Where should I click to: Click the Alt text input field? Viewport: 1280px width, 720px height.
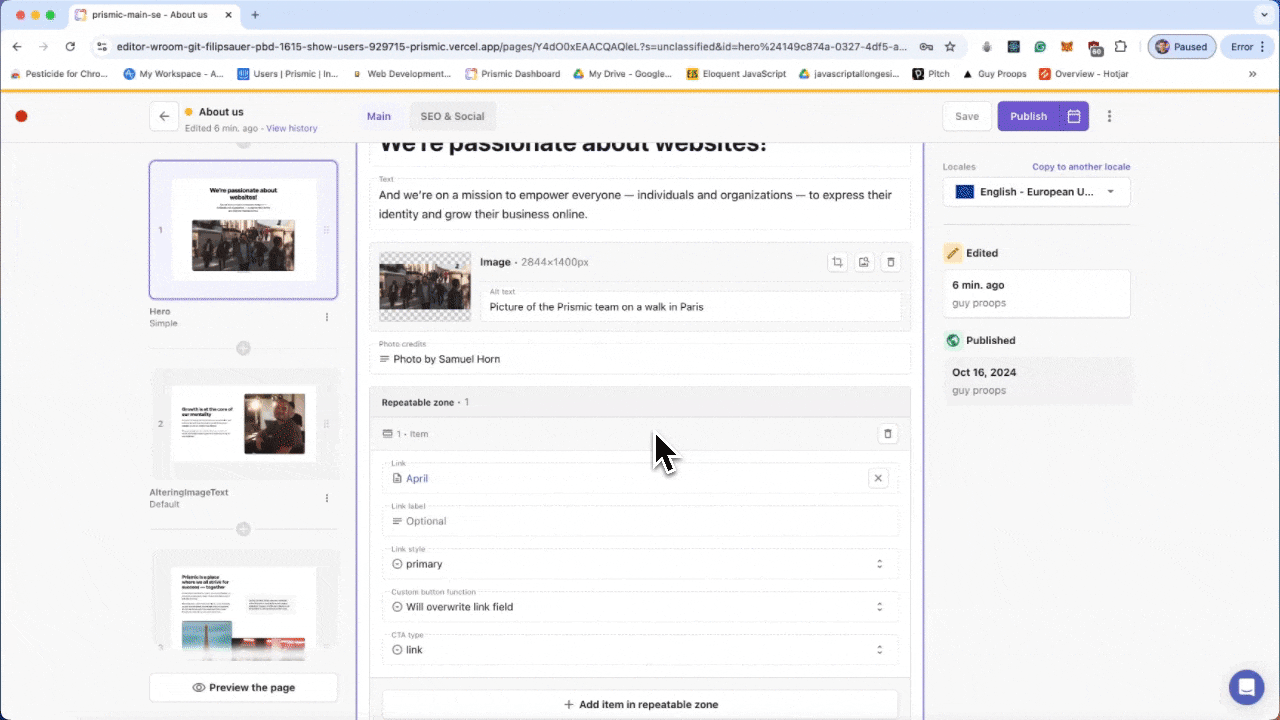pos(690,307)
